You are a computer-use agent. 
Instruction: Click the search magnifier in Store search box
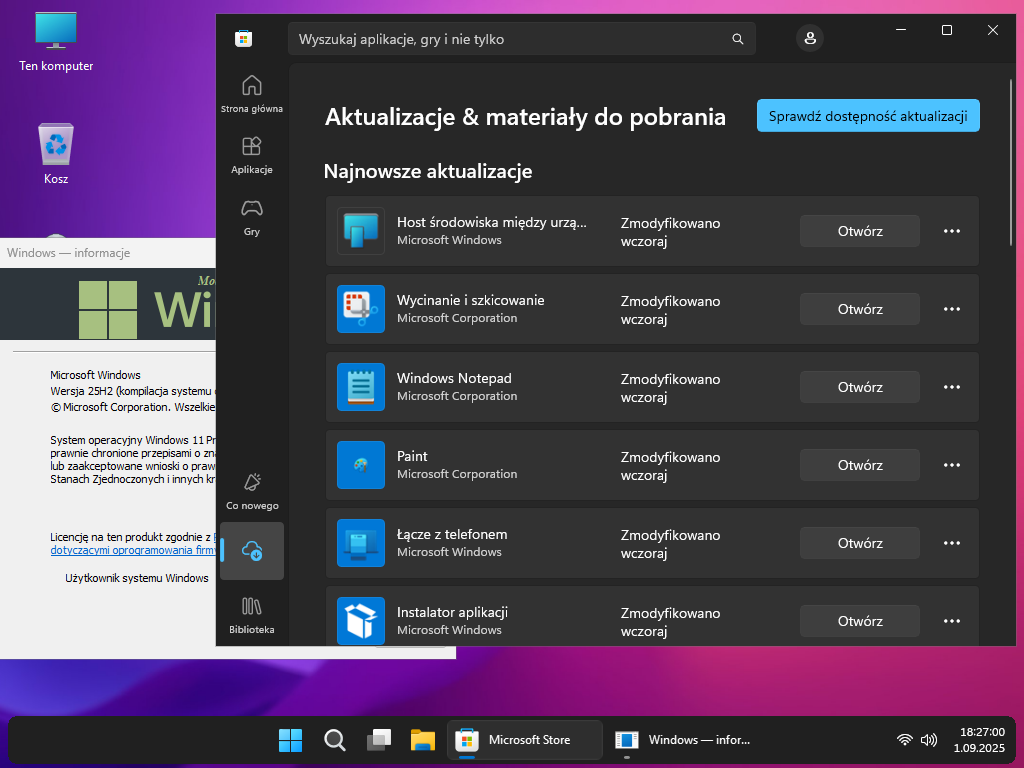coord(738,39)
